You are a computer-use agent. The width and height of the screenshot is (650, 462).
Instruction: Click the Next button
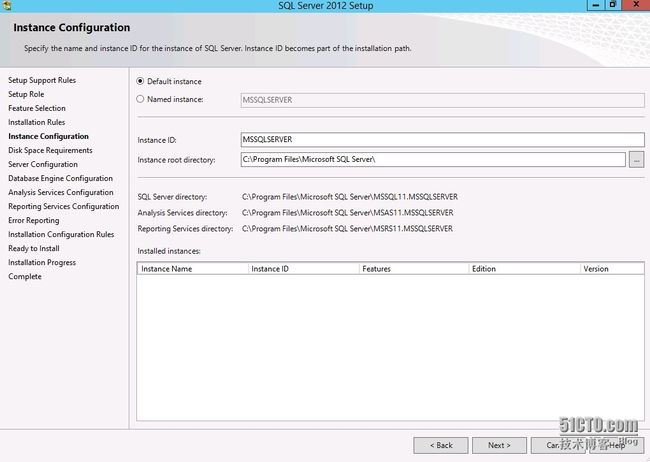tap(499, 445)
